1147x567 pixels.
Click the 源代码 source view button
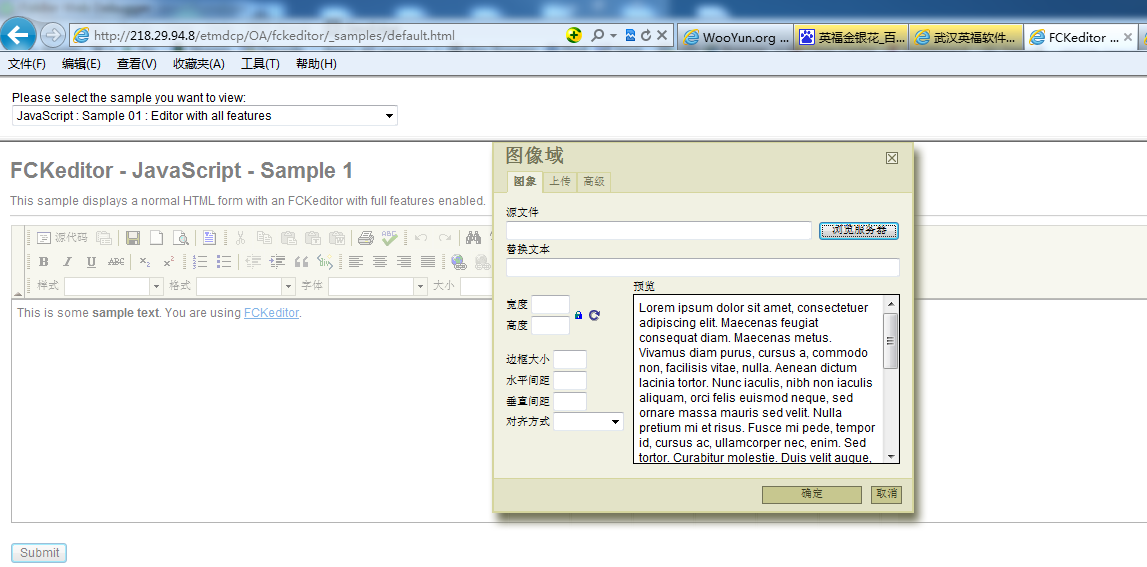point(63,238)
